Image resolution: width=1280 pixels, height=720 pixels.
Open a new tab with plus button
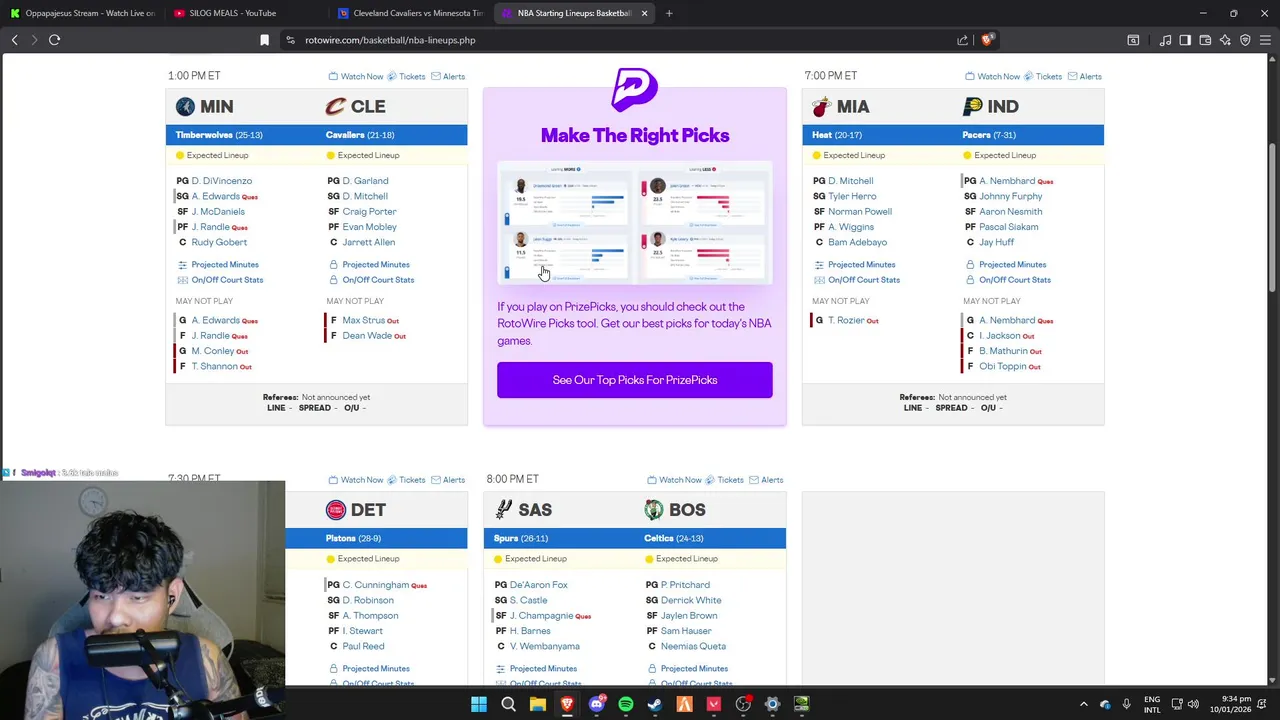[x=669, y=13]
